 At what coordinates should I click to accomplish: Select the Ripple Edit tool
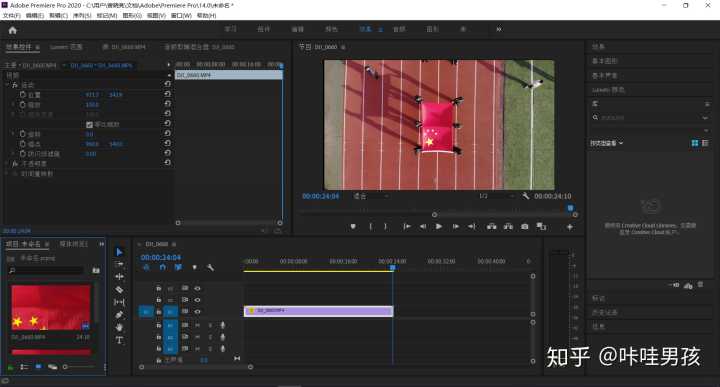point(119,277)
